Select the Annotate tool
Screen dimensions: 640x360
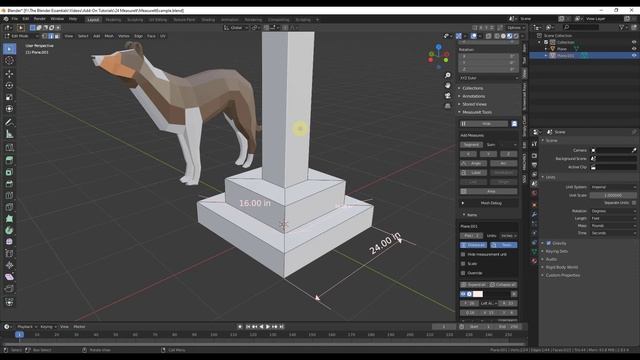click(9, 122)
